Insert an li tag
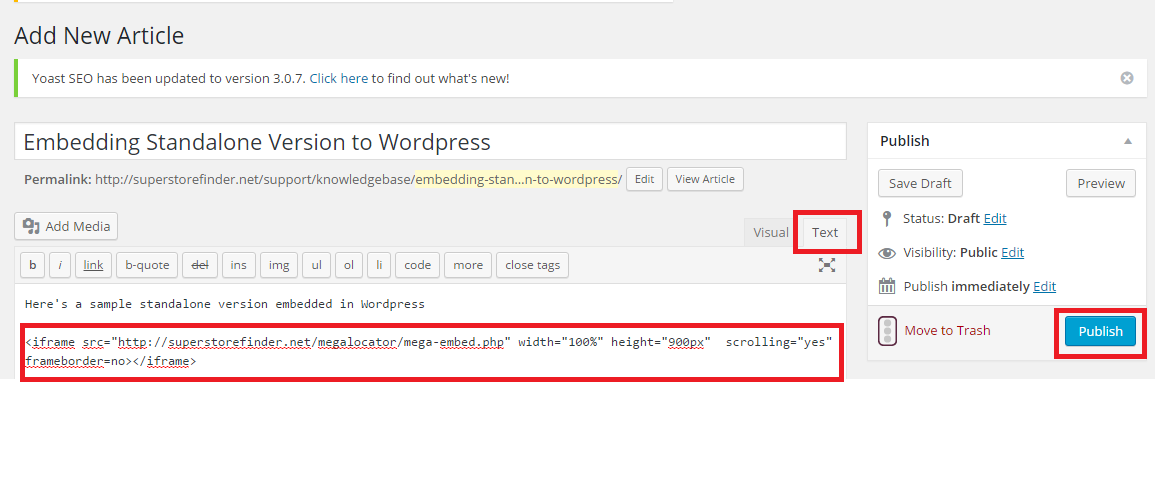The width and height of the screenshot is (1155, 491). point(379,265)
